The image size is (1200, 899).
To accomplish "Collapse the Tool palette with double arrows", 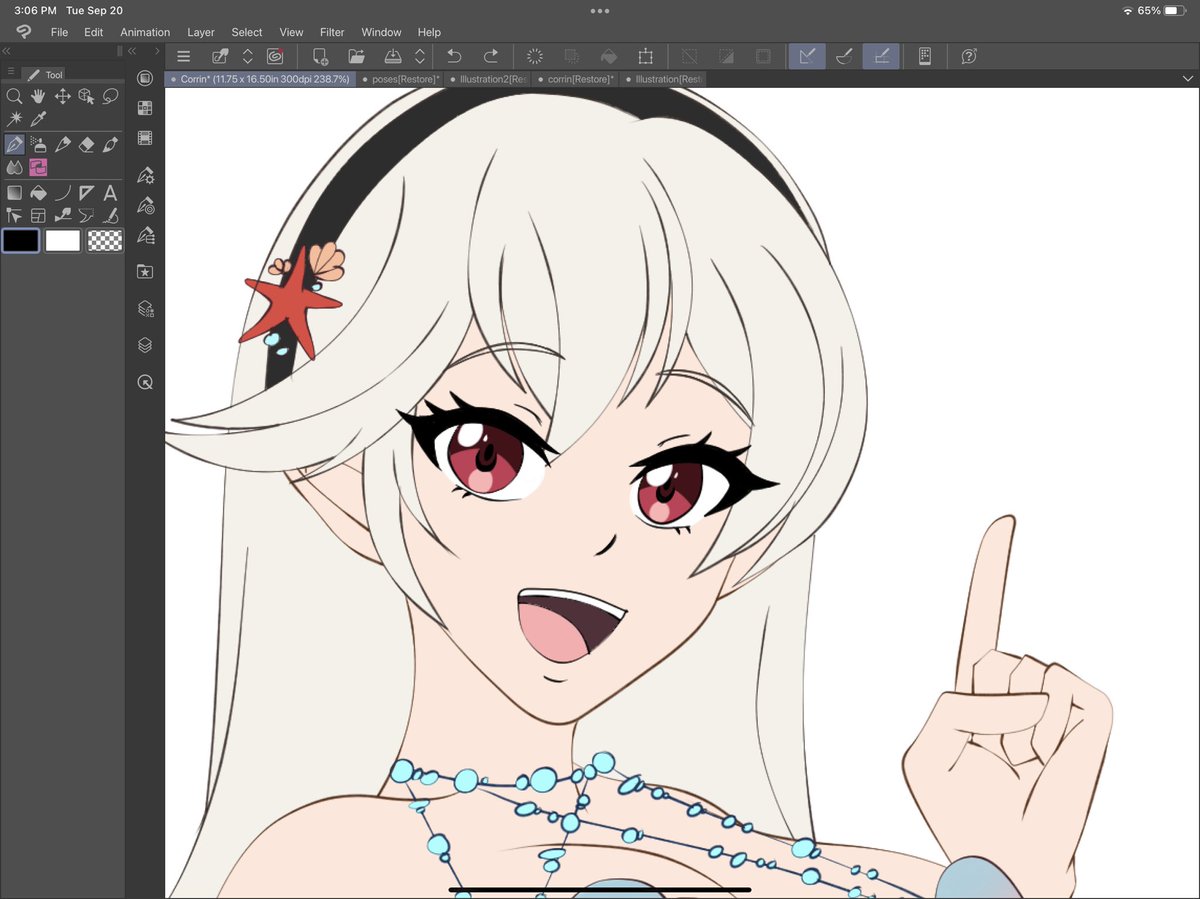I will click(7, 50).
